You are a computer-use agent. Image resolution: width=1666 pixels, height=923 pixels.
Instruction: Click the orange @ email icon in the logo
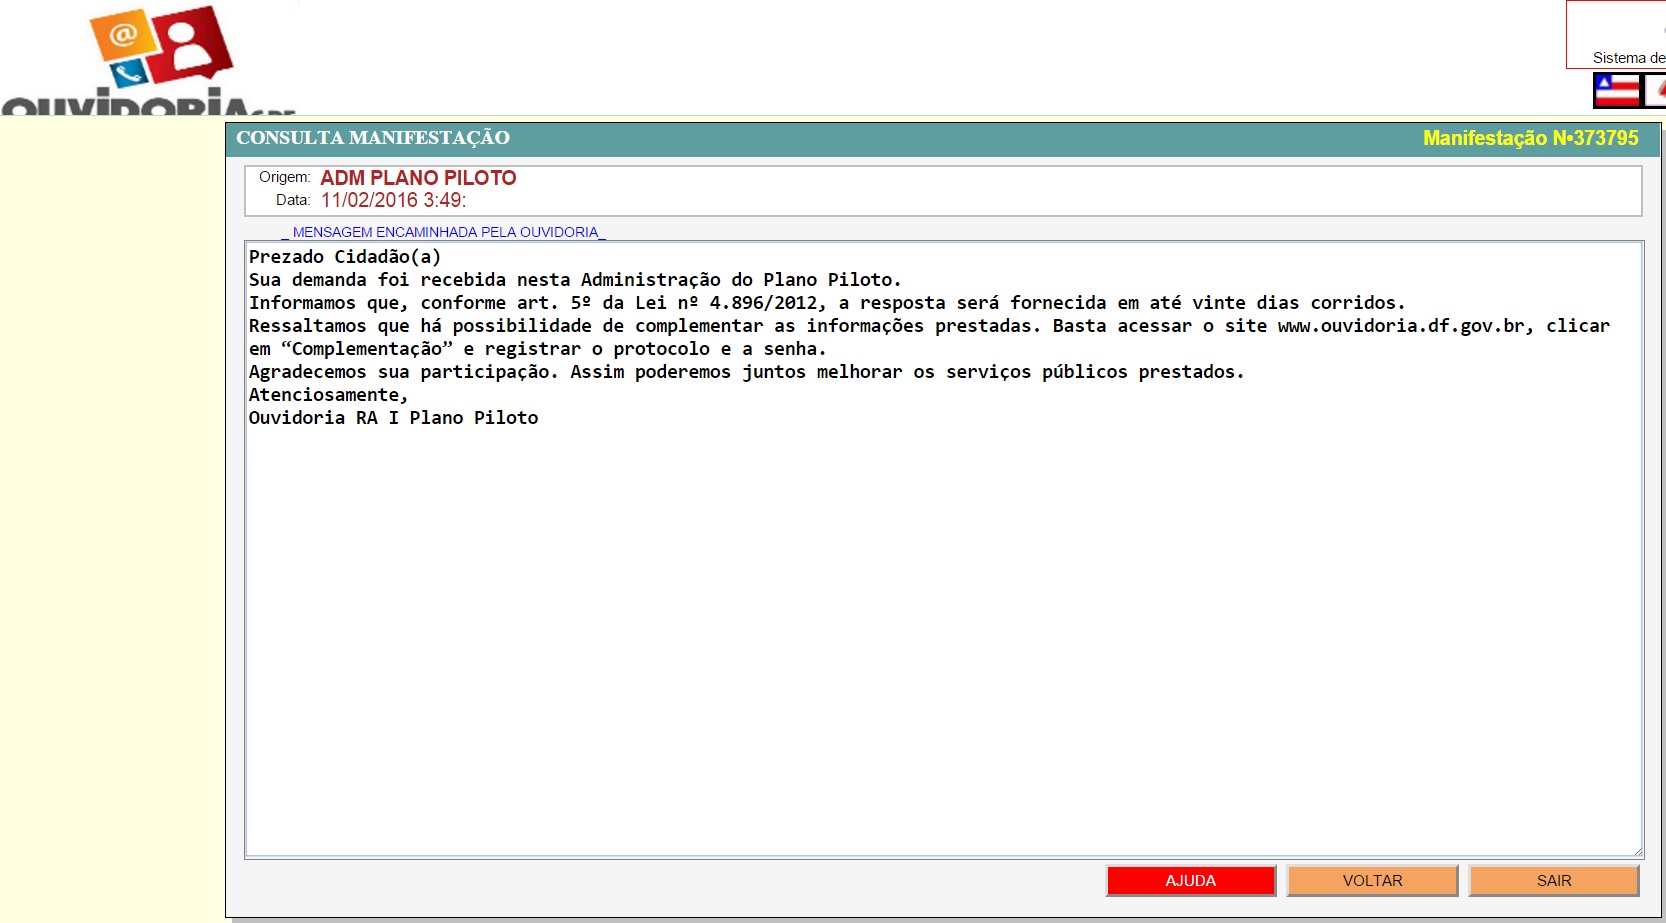(x=124, y=36)
